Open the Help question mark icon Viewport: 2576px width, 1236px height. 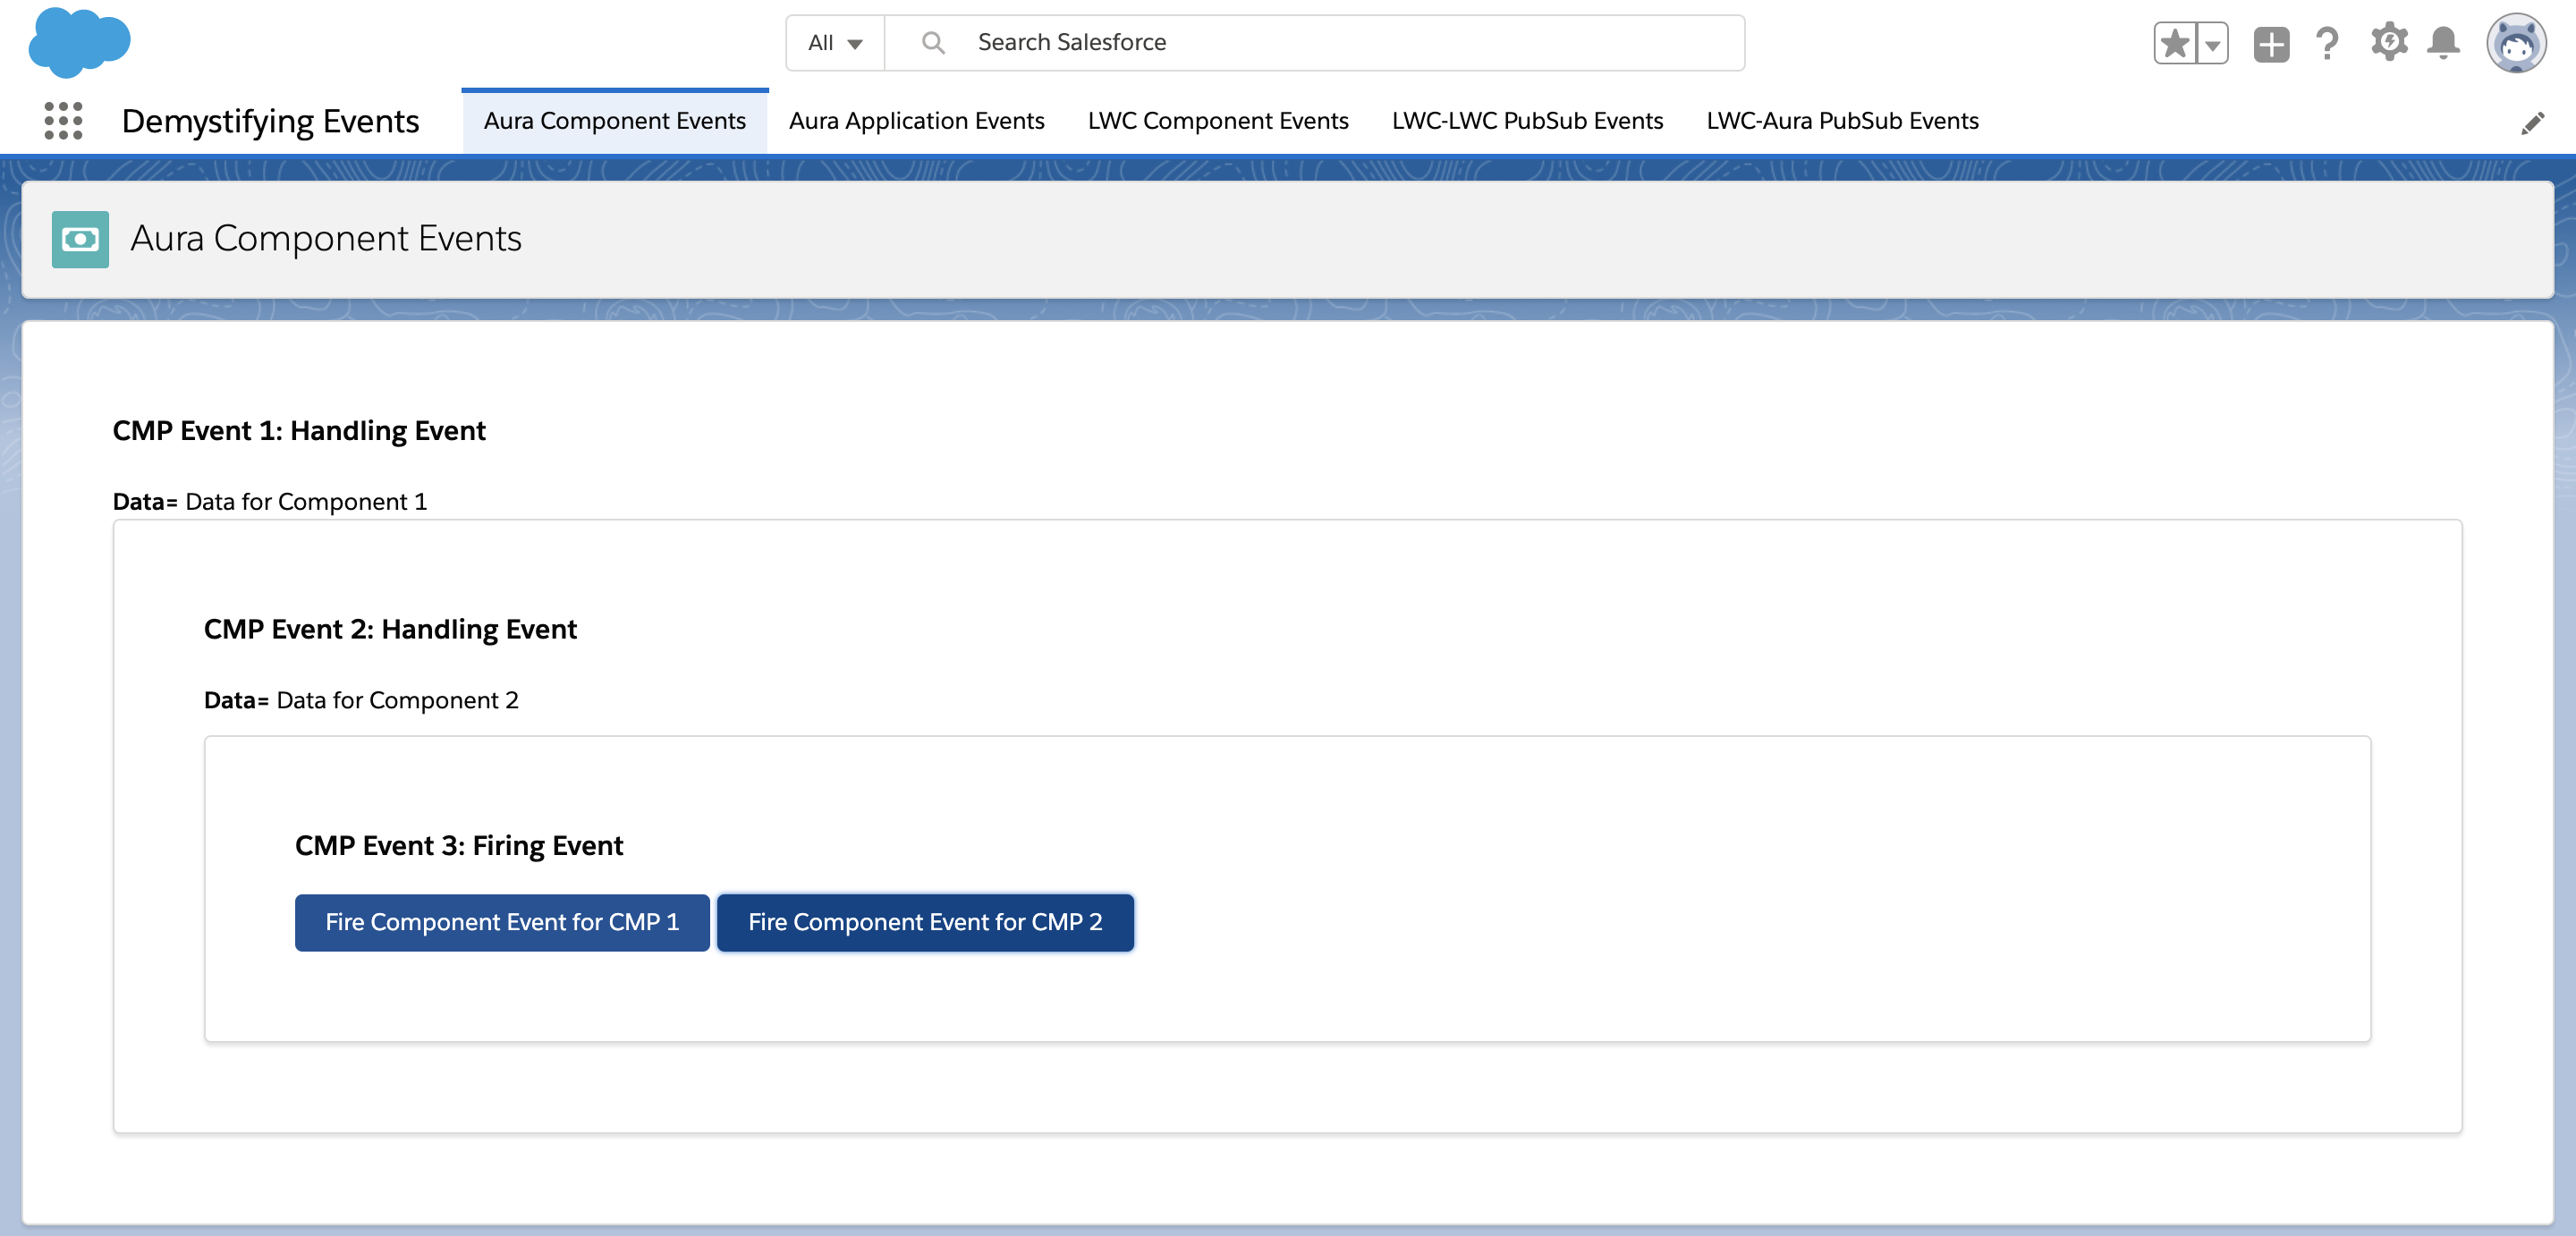click(2327, 43)
